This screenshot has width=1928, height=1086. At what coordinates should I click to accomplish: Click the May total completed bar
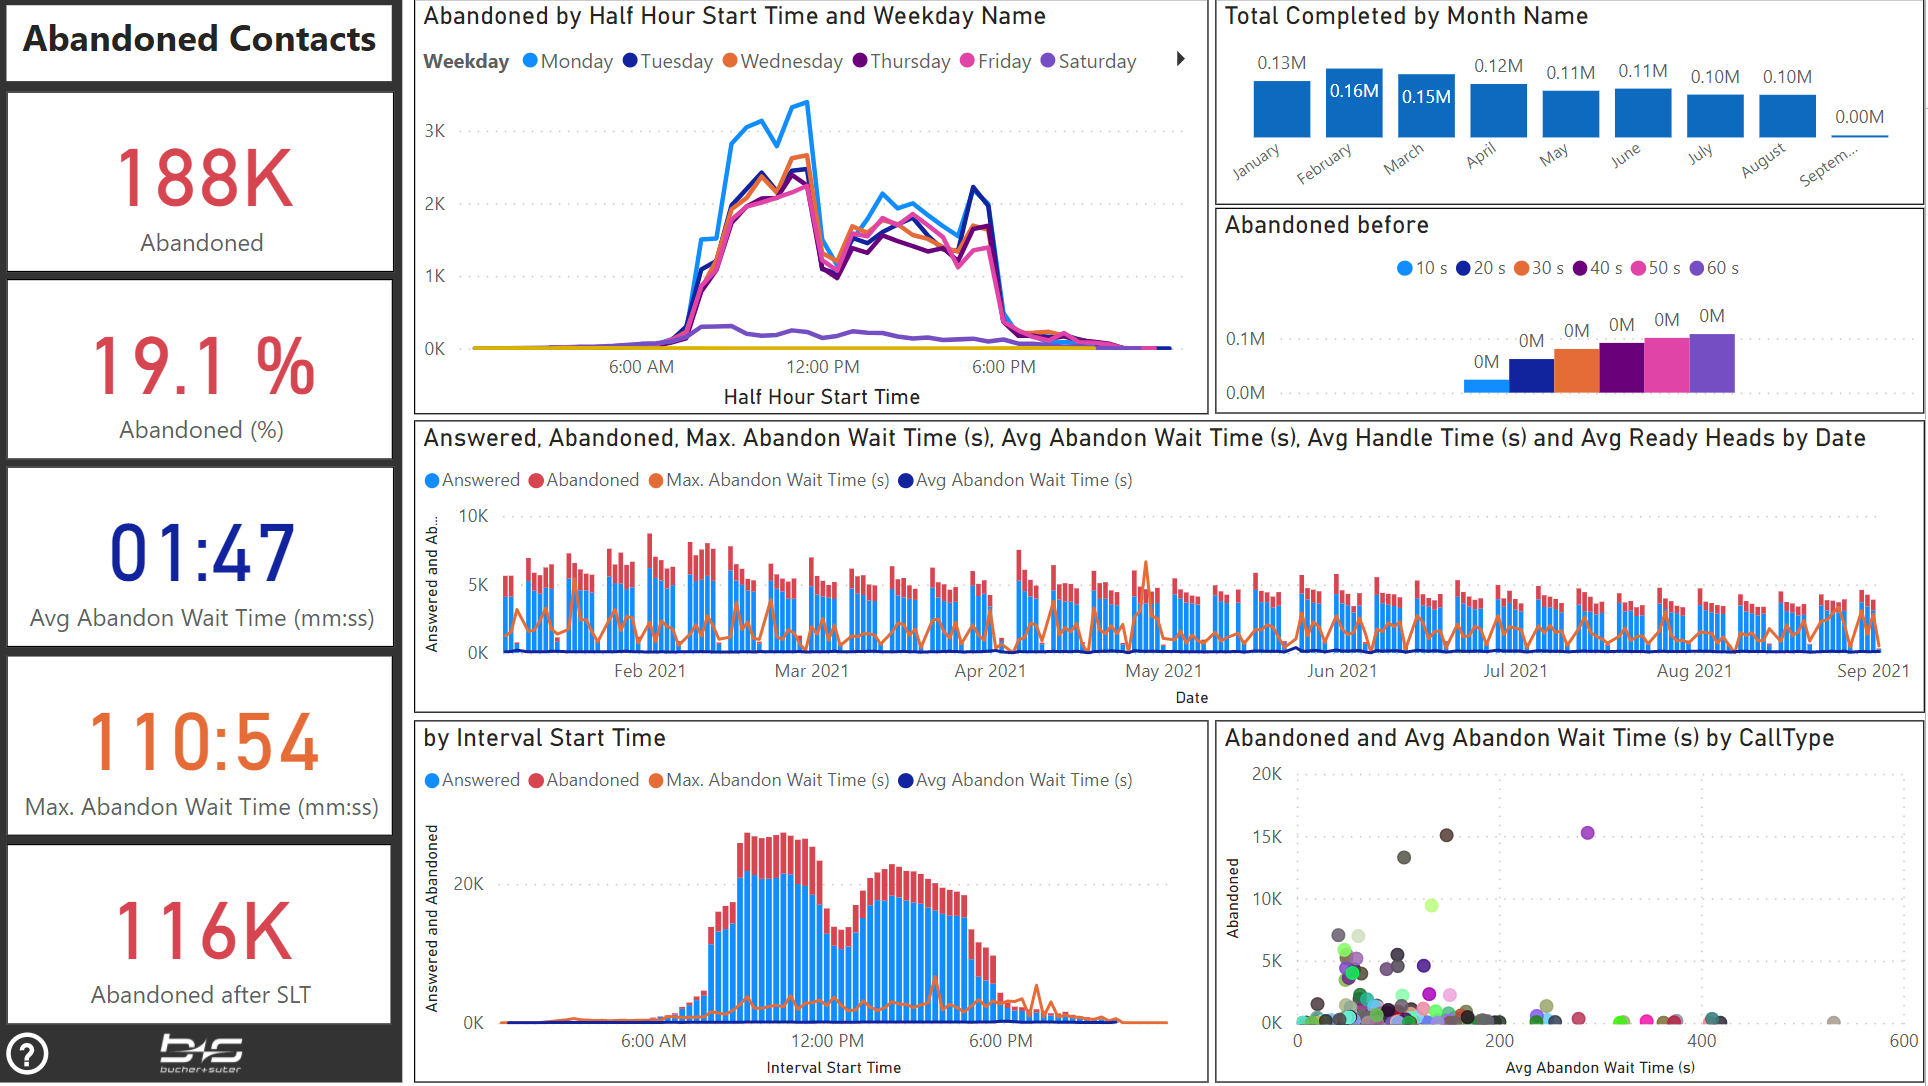[1570, 114]
